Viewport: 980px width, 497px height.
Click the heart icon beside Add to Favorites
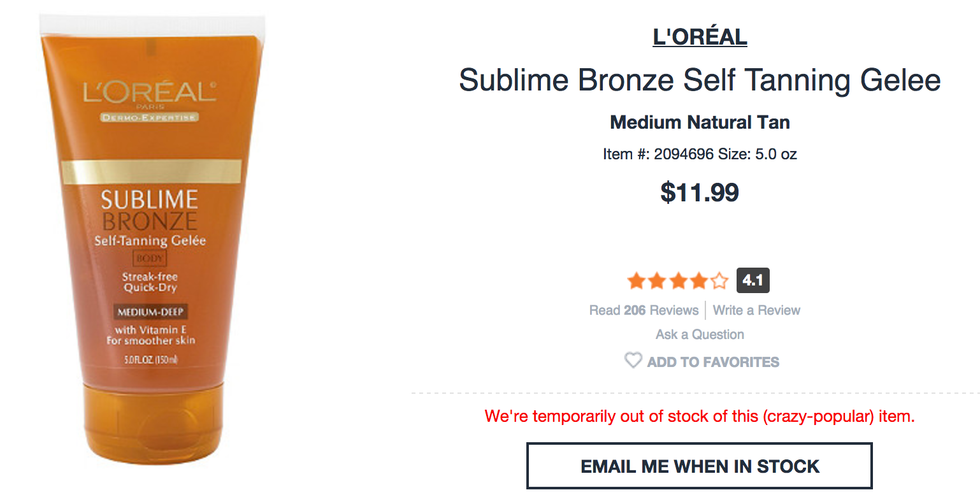coord(633,361)
